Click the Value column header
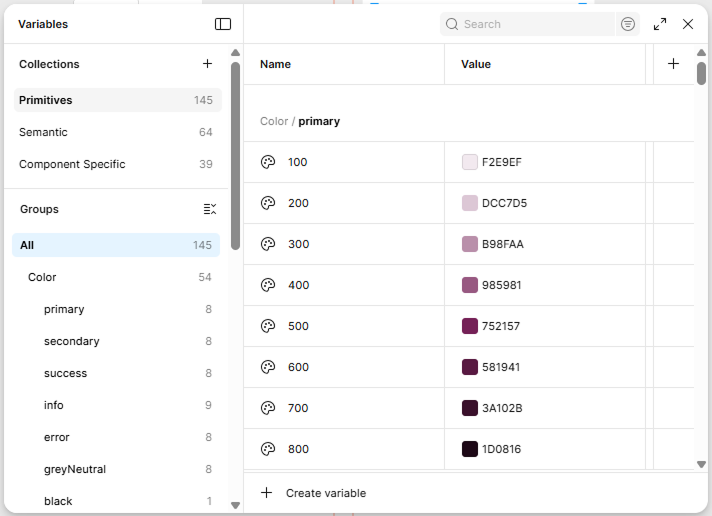Image resolution: width=712 pixels, height=516 pixels. (x=476, y=64)
